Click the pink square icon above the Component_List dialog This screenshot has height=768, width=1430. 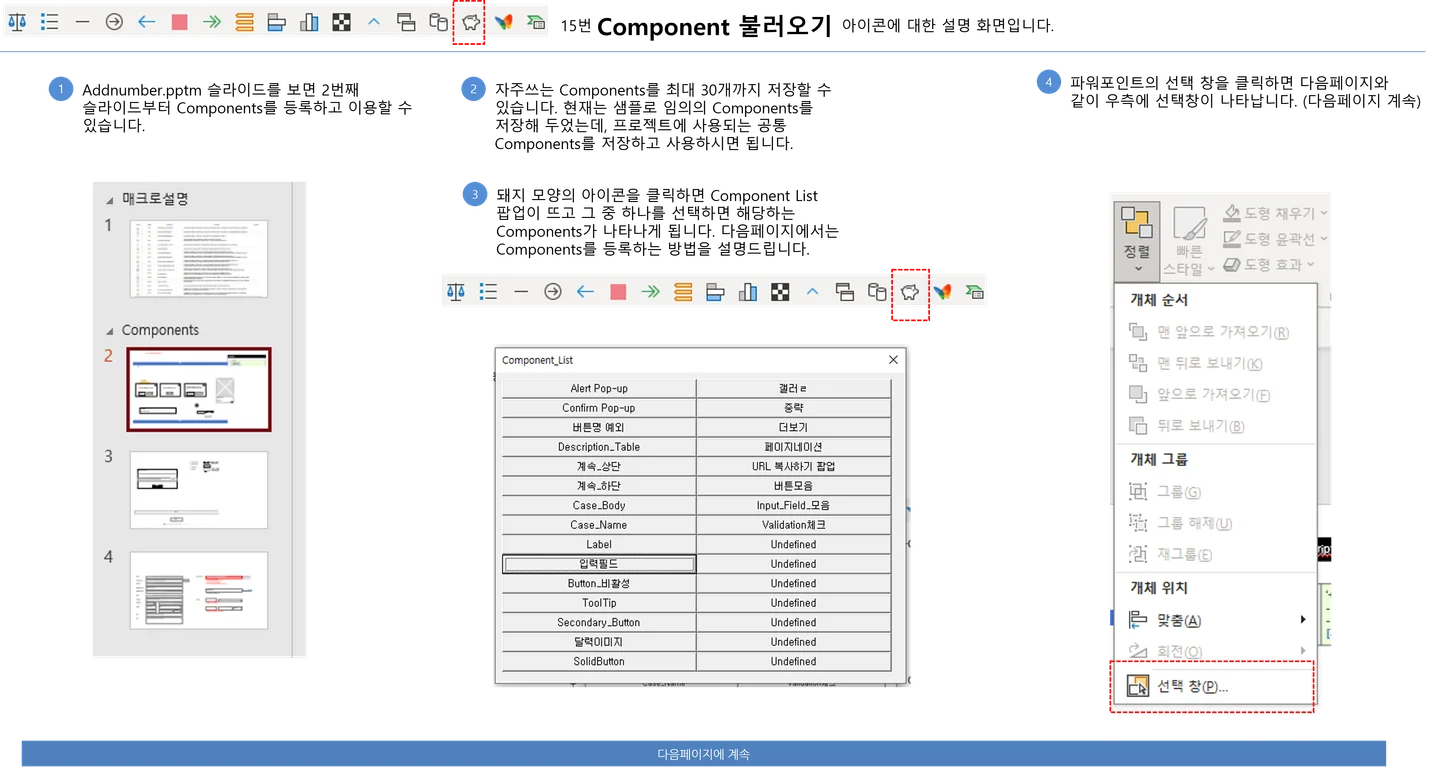coord(618,292)
